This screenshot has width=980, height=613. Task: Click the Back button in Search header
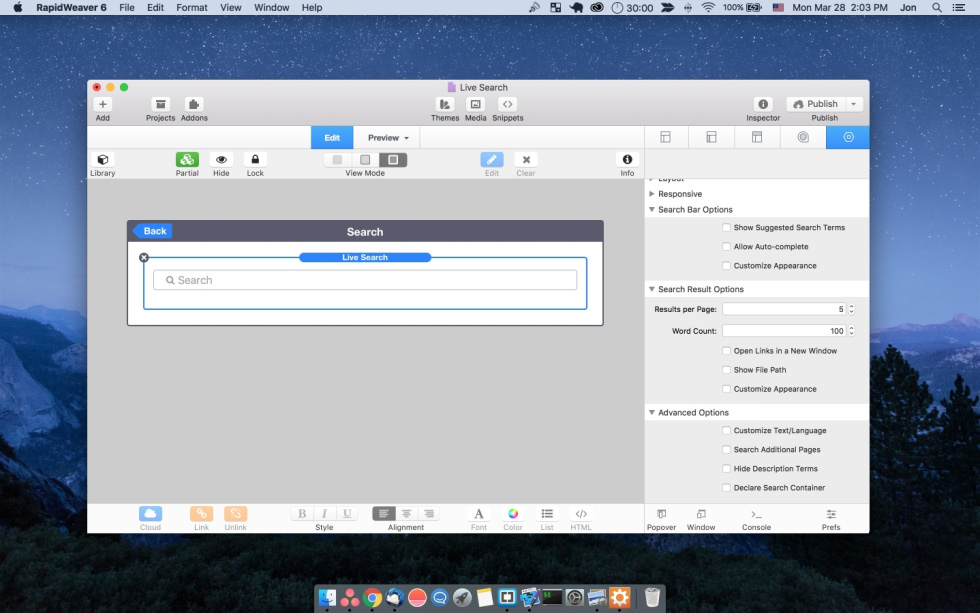coord(153,231)
